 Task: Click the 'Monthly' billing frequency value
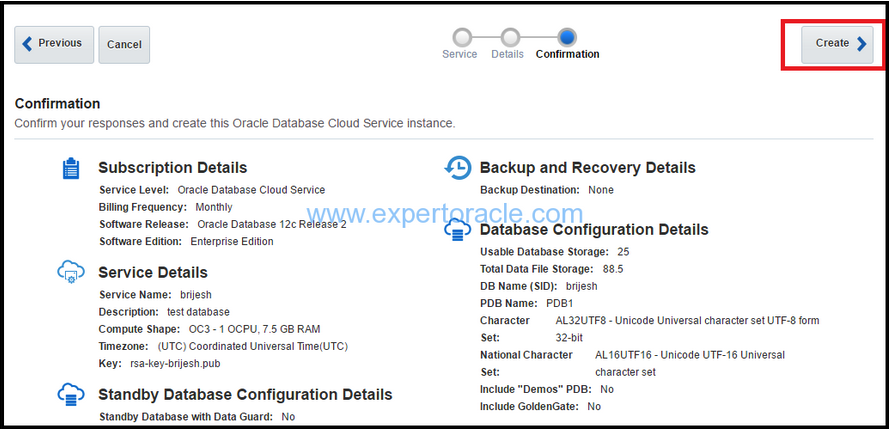coord(214,207)
